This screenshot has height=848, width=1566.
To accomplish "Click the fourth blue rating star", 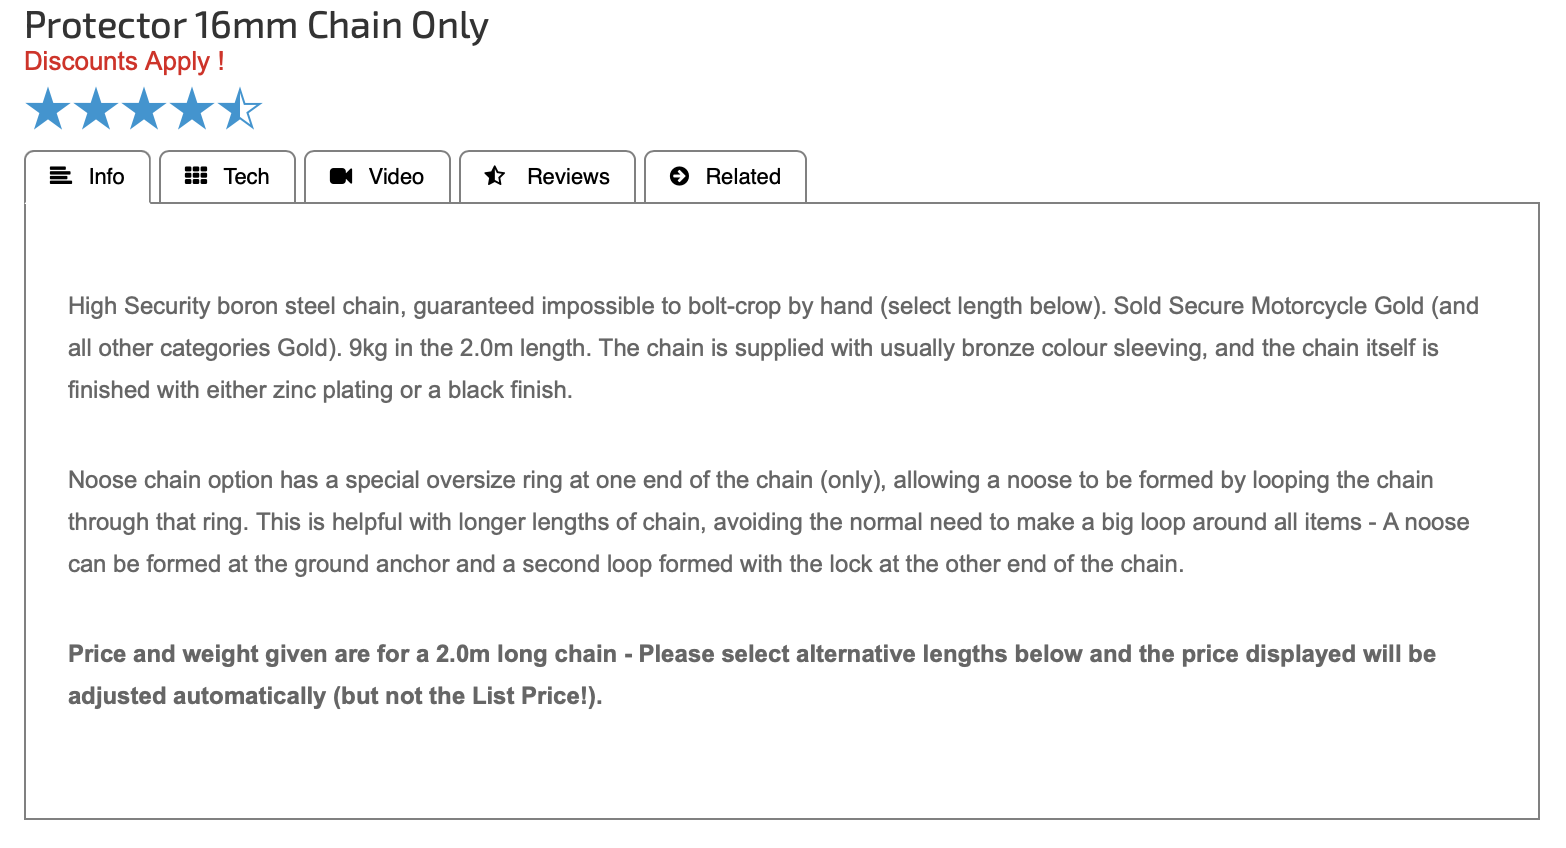I will pyautogui.click(x=192, y=109).
